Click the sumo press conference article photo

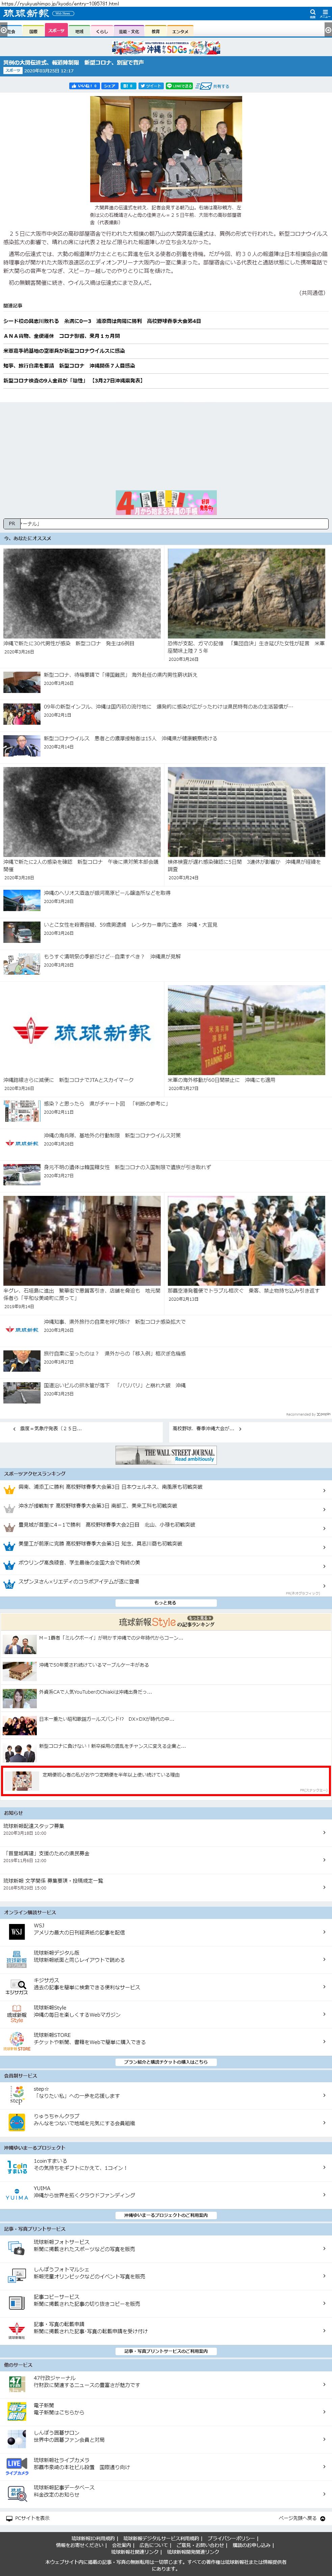[x=166, y=149]
